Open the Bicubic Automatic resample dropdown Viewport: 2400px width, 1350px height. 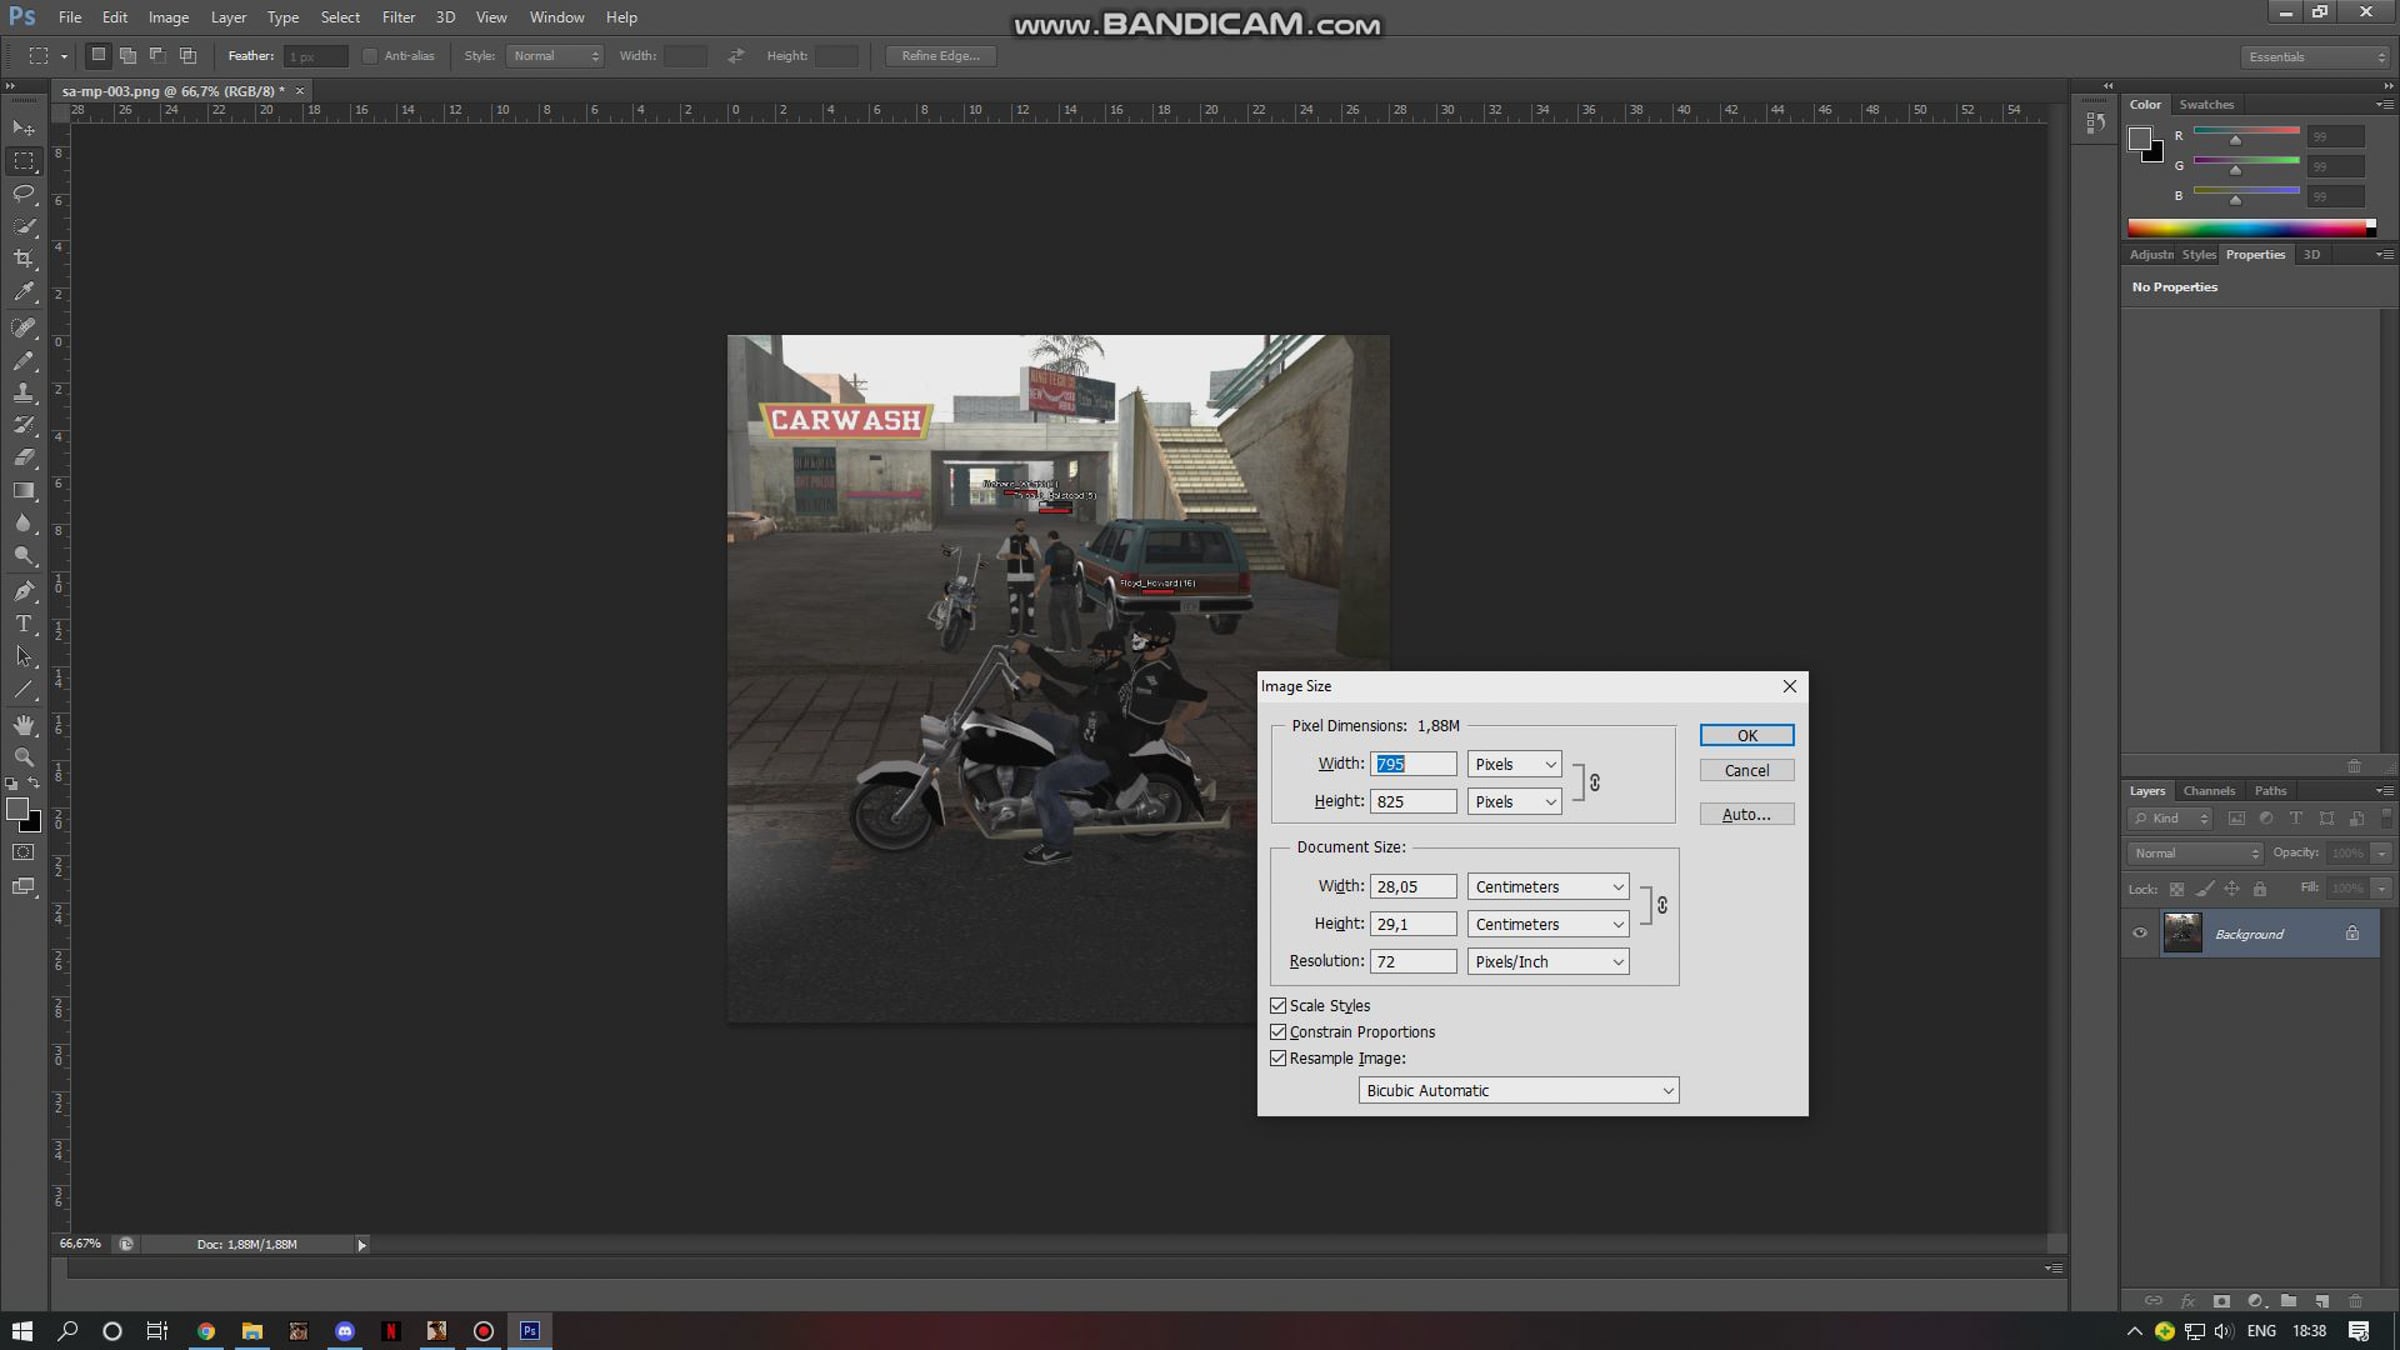click(1517, 1090)
